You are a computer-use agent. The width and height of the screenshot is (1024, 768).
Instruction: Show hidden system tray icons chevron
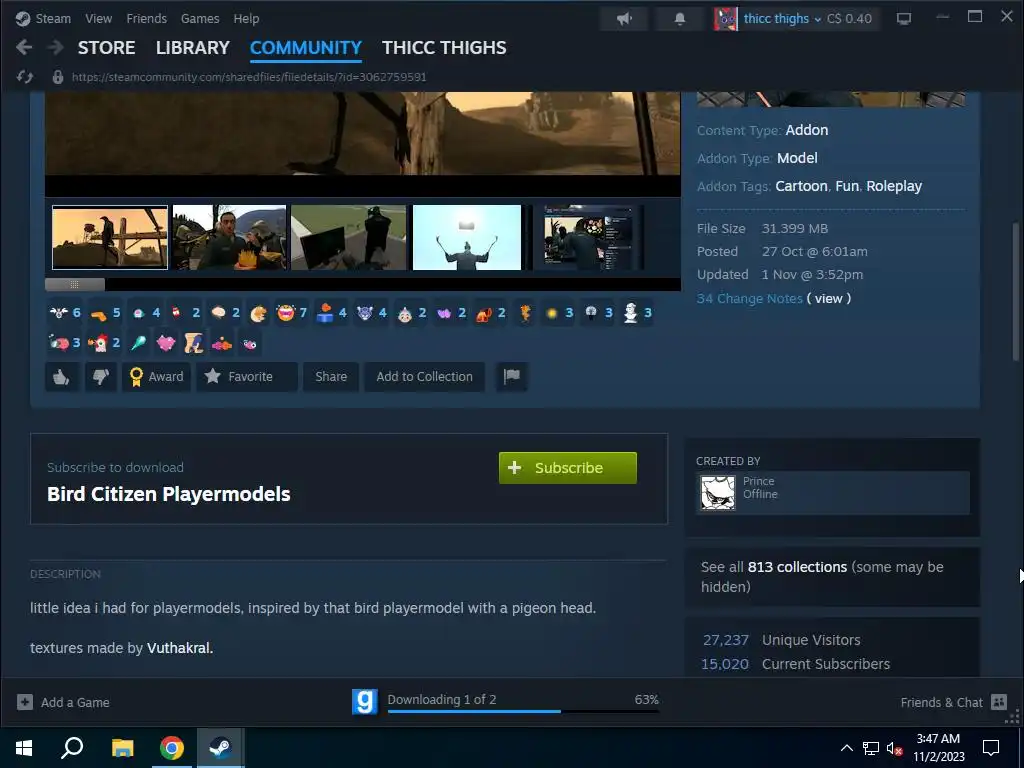pos(846,748)
